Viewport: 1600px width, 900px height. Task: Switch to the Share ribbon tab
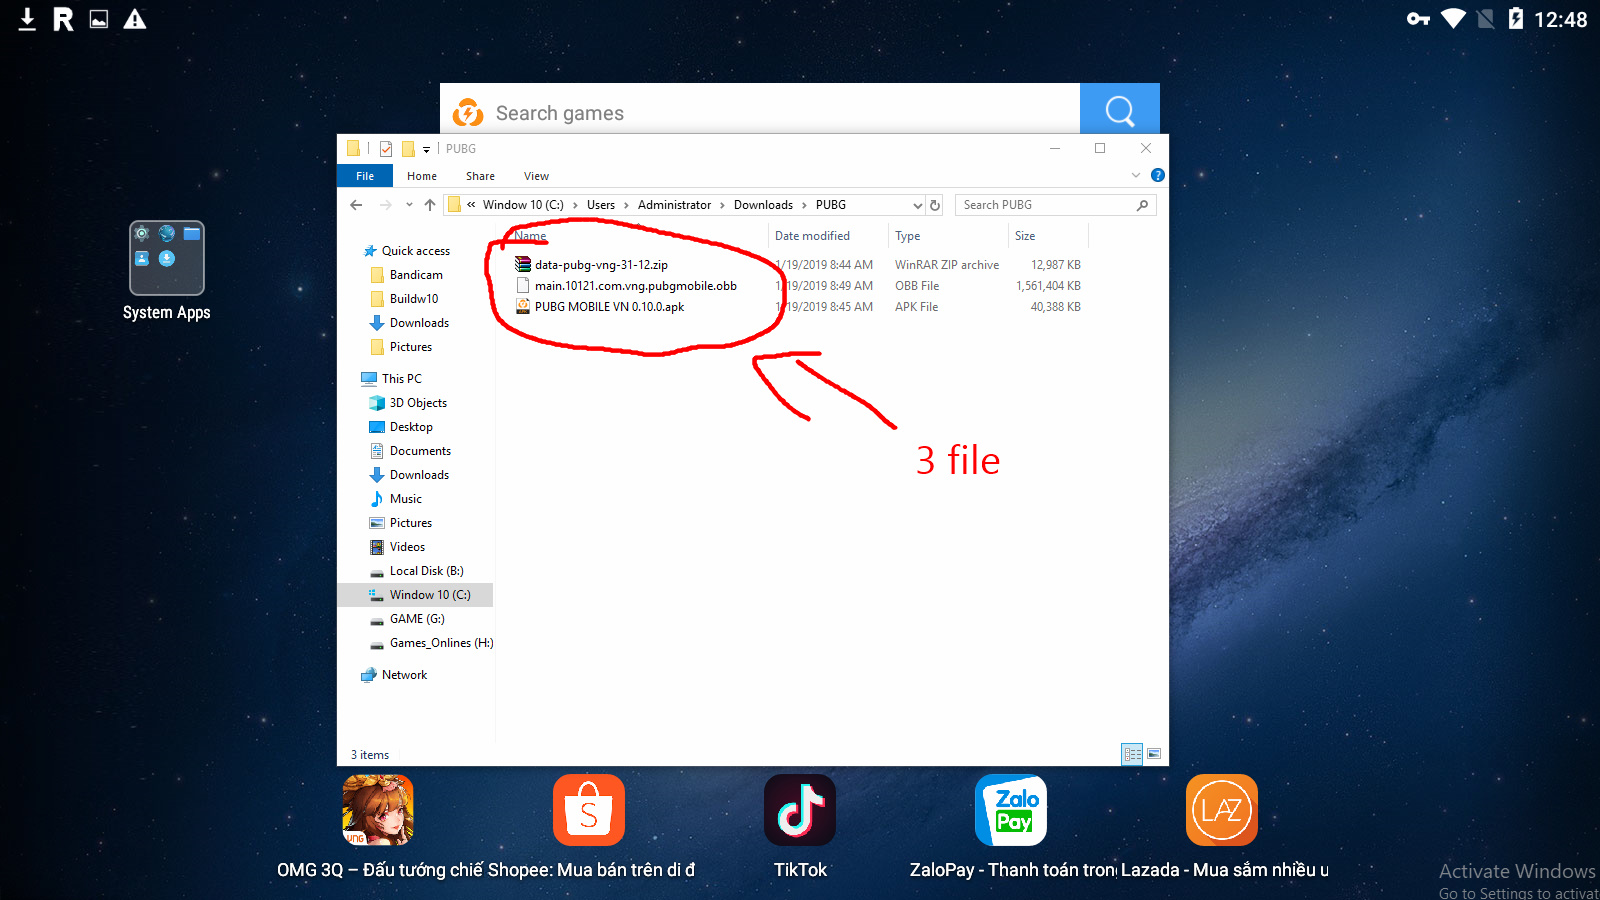click(x=480, y=176)
